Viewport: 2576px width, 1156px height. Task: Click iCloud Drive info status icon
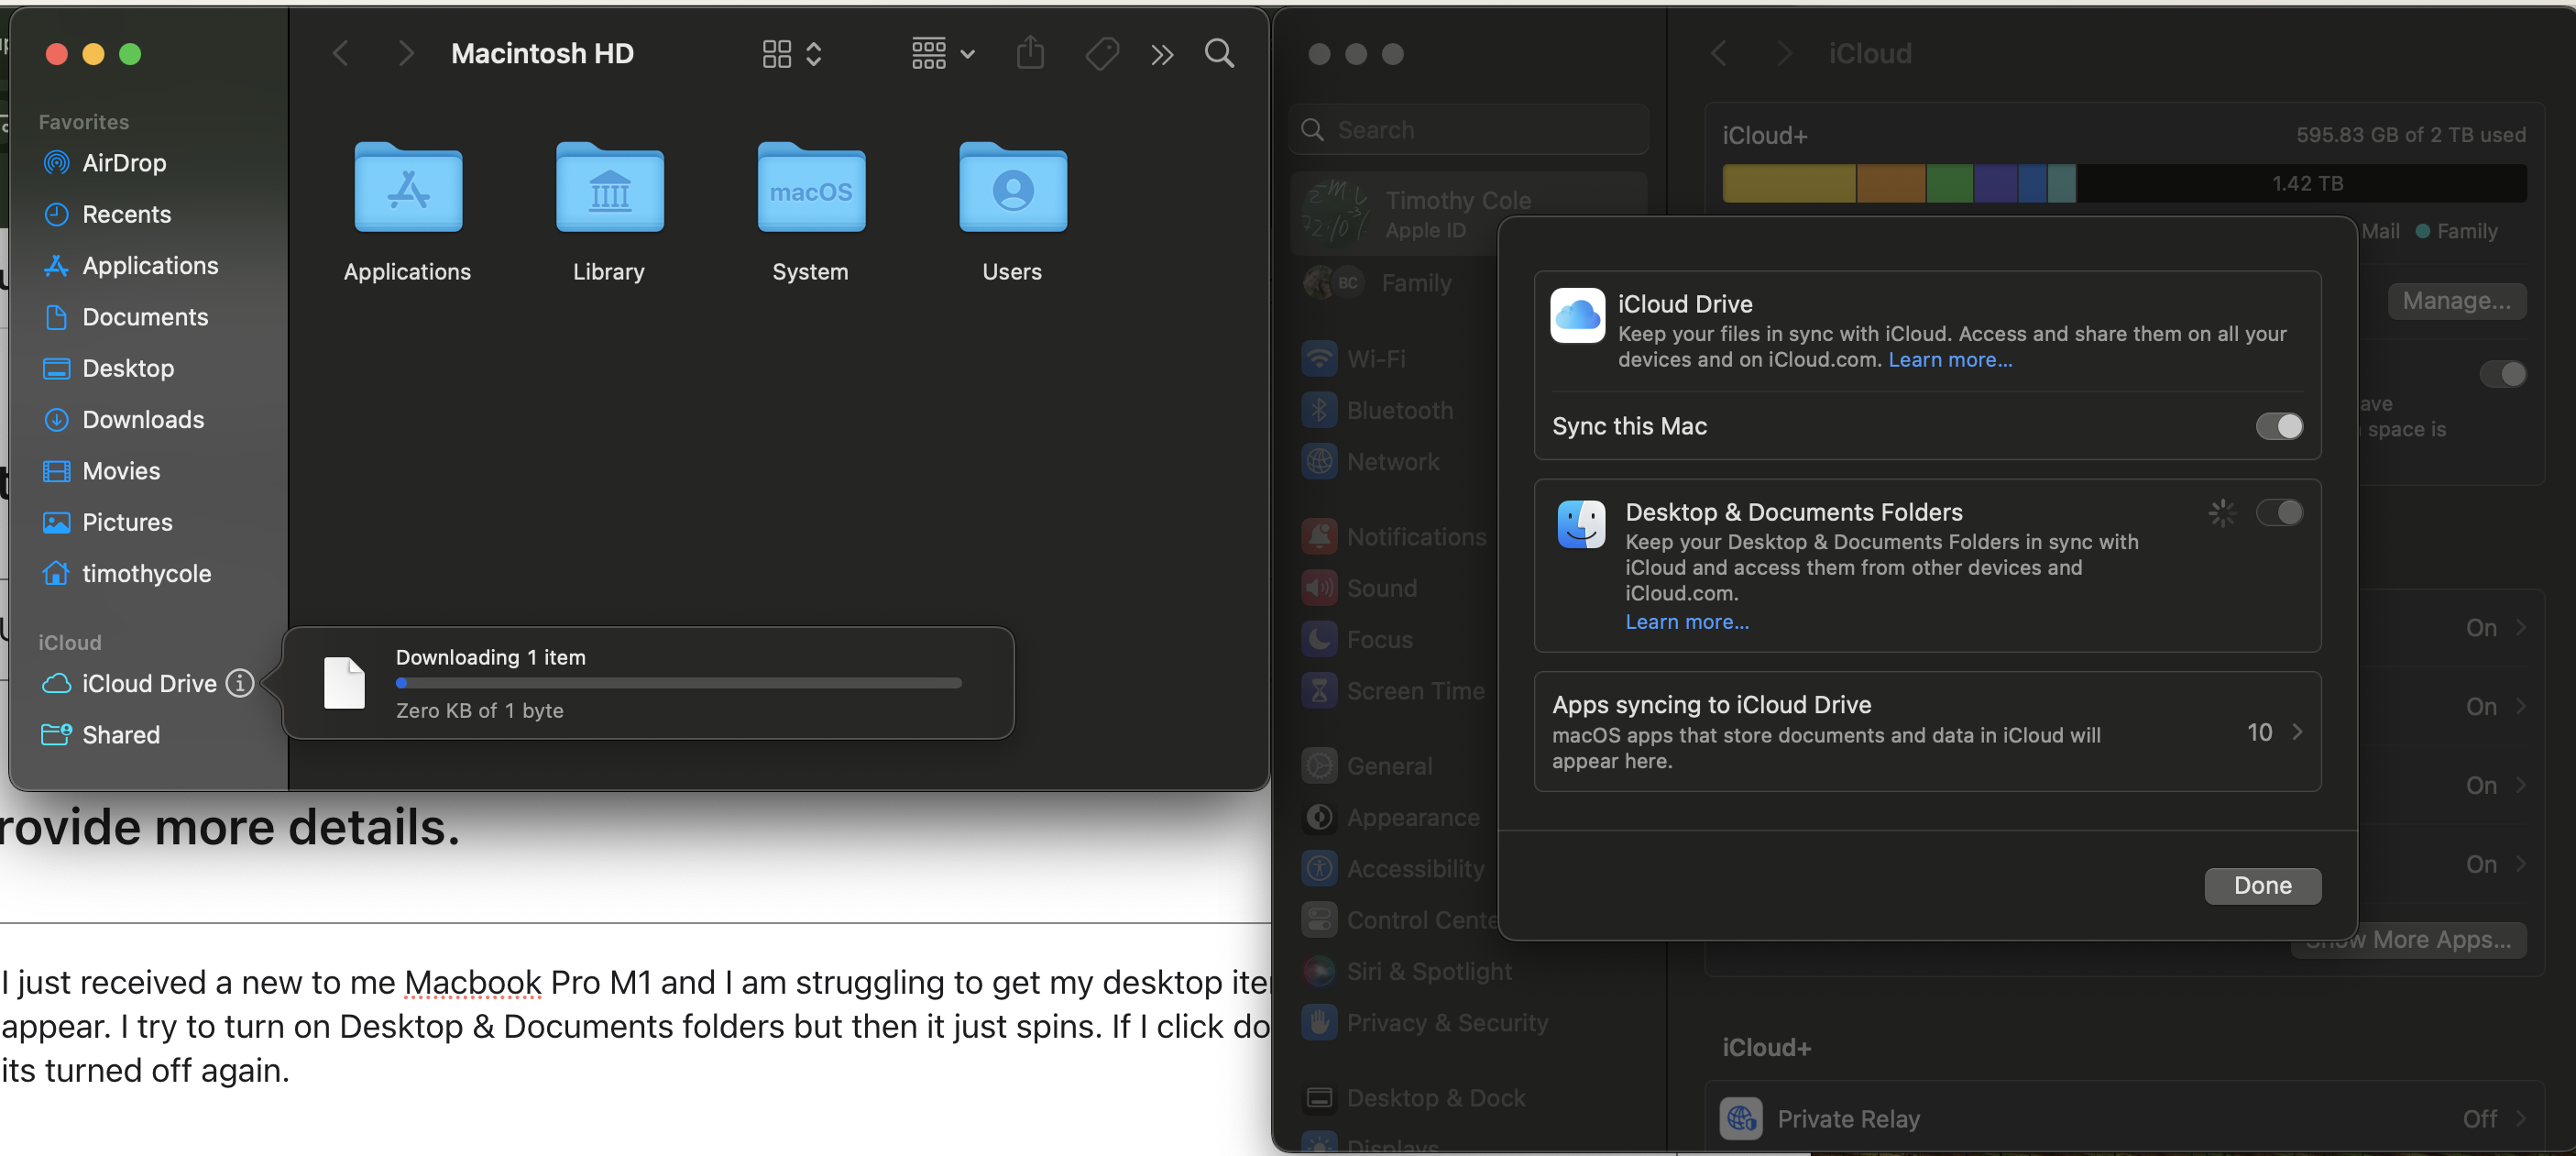240,683
